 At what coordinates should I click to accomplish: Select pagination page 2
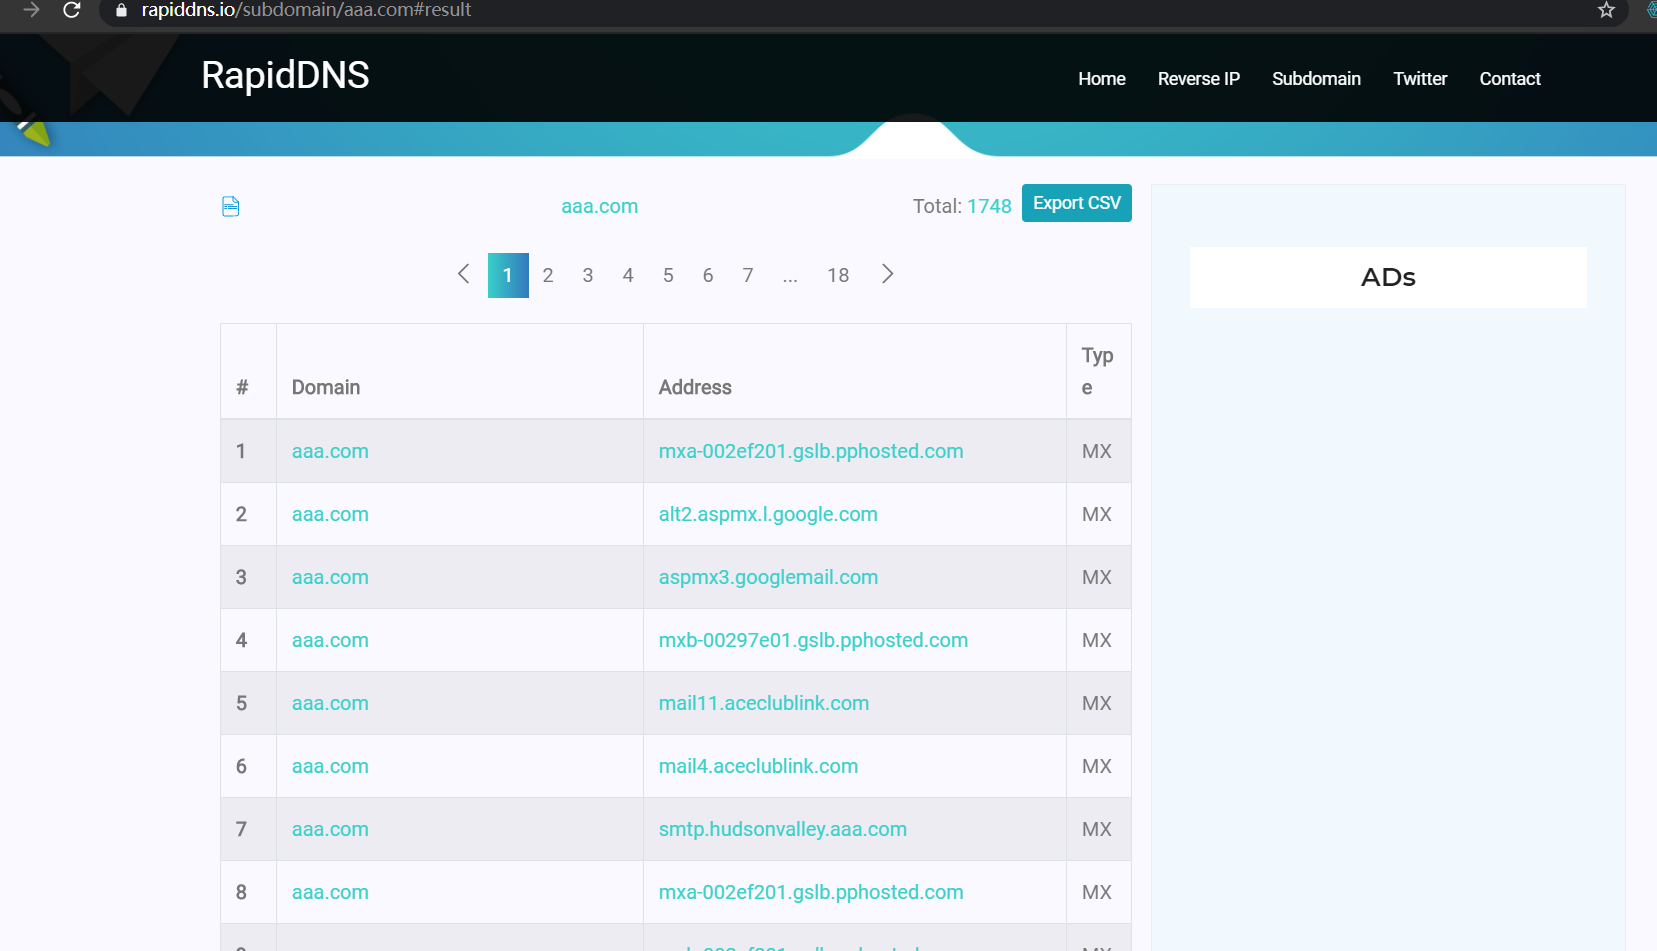pyautogui.click(x=548, y=275)
